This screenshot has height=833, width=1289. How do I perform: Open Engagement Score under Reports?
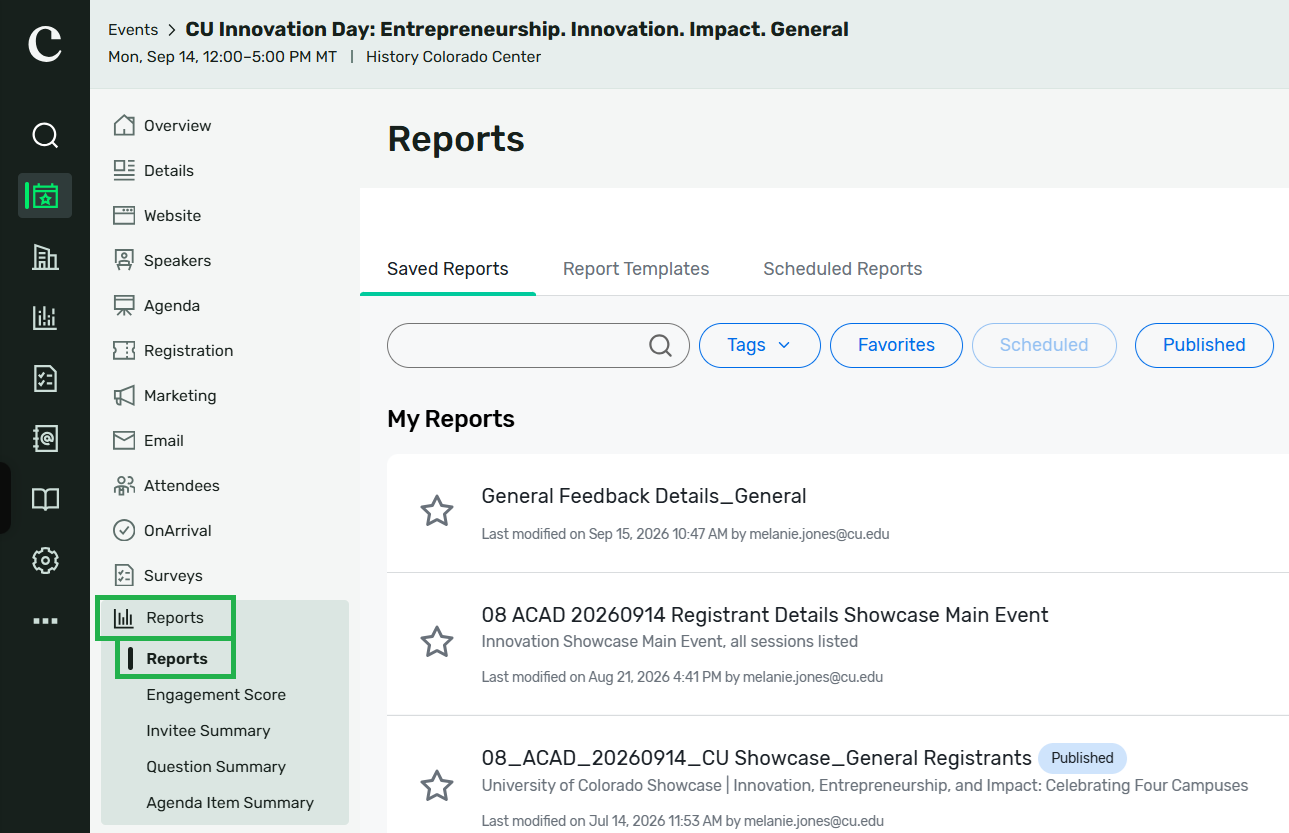[x=216, y=694]
